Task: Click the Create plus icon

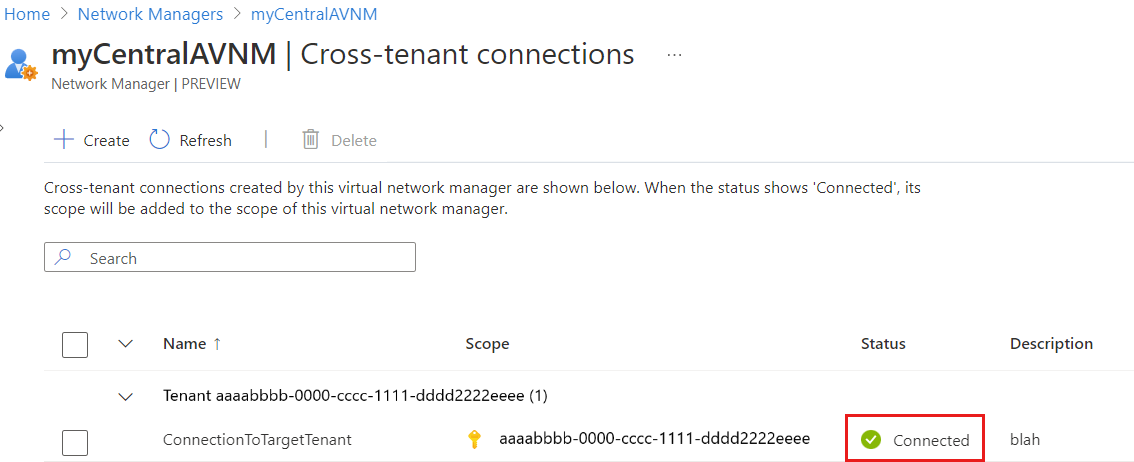Action: click(64, 140)
